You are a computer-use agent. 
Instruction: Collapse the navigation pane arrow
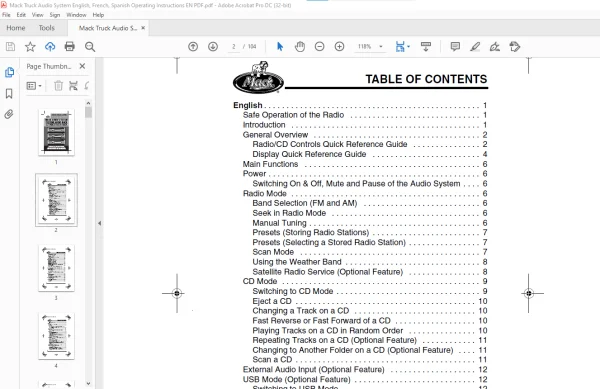pyautogui.click(x=99, y=223)
